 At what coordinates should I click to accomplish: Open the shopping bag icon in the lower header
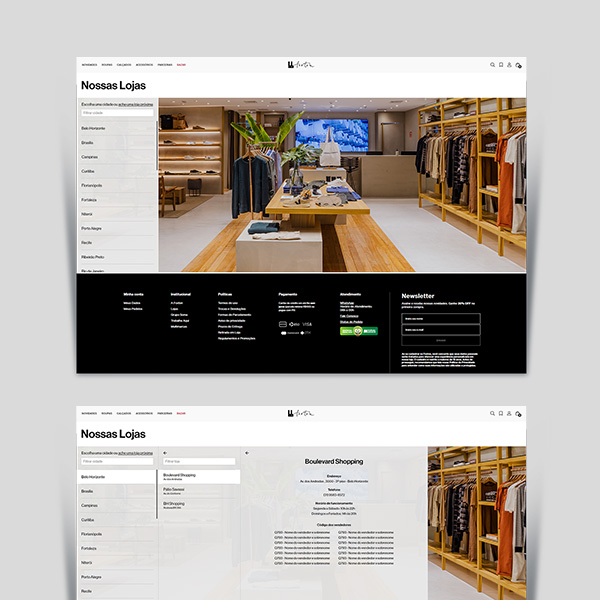[518, 413]
